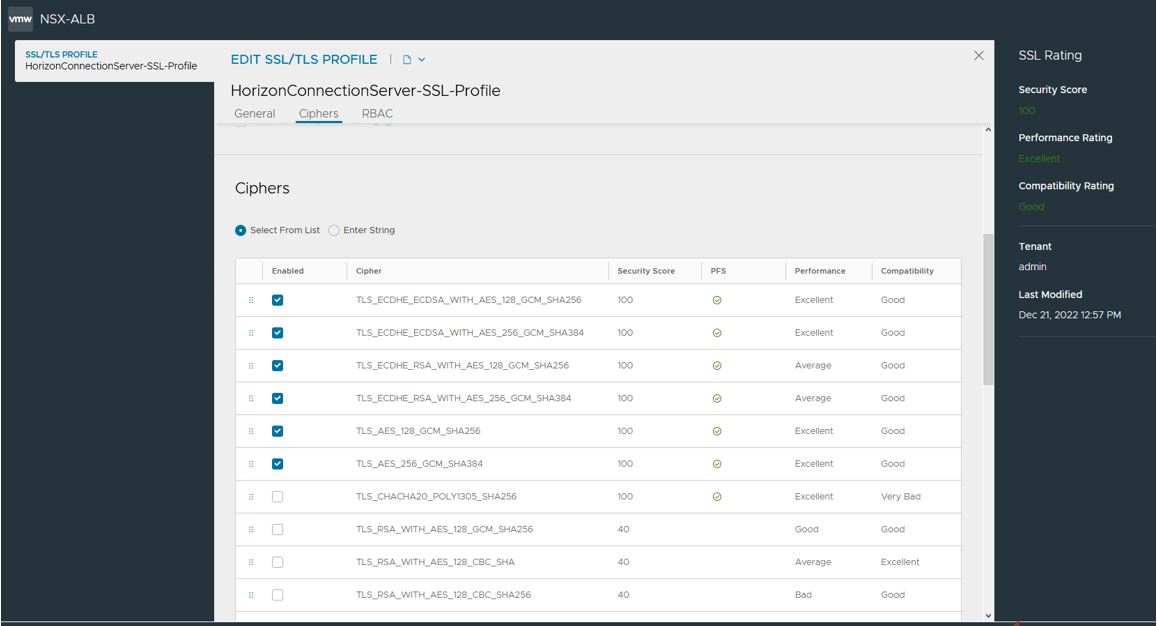
Task: Click the Security Score column header
Action: [x=646, y=271]
